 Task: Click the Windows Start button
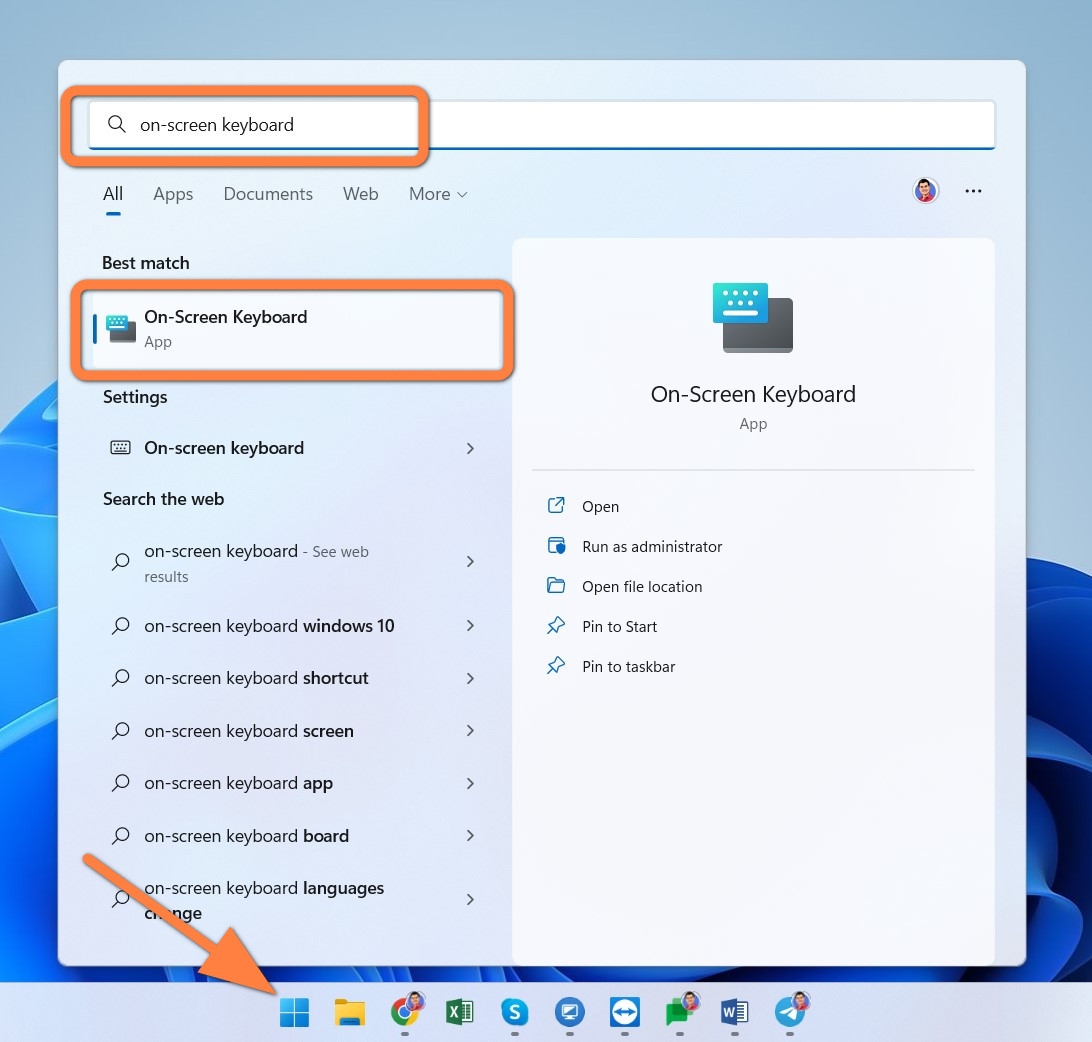point(294,1011)
